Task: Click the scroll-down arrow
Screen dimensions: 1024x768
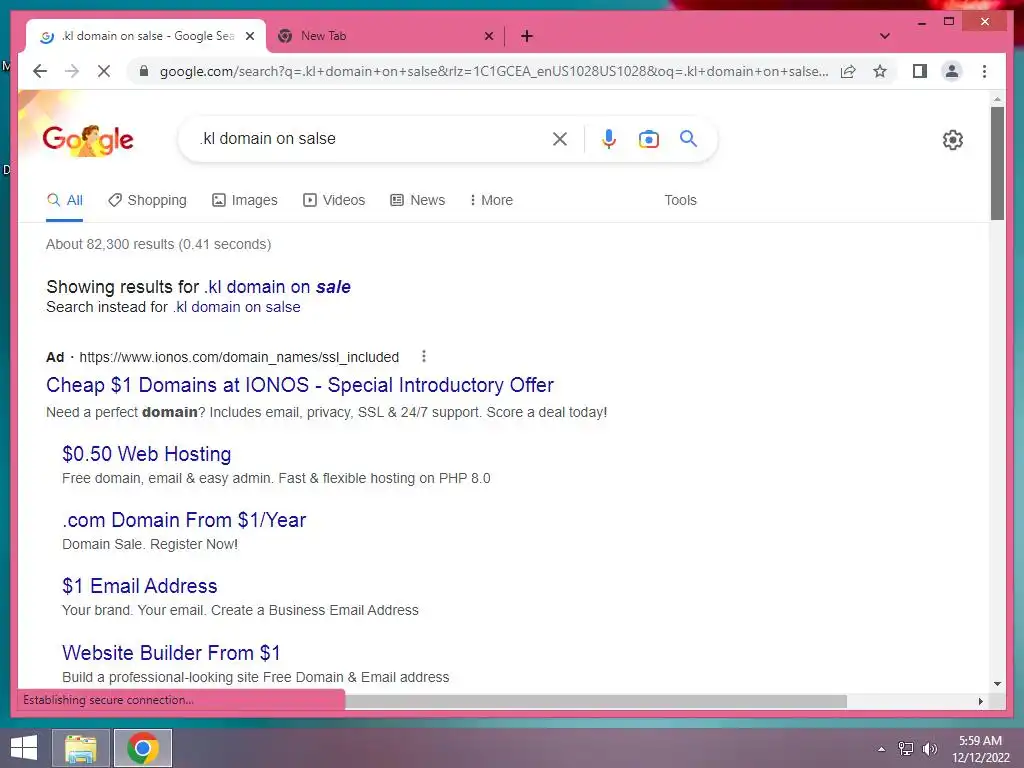Action: tap(997, 684)
